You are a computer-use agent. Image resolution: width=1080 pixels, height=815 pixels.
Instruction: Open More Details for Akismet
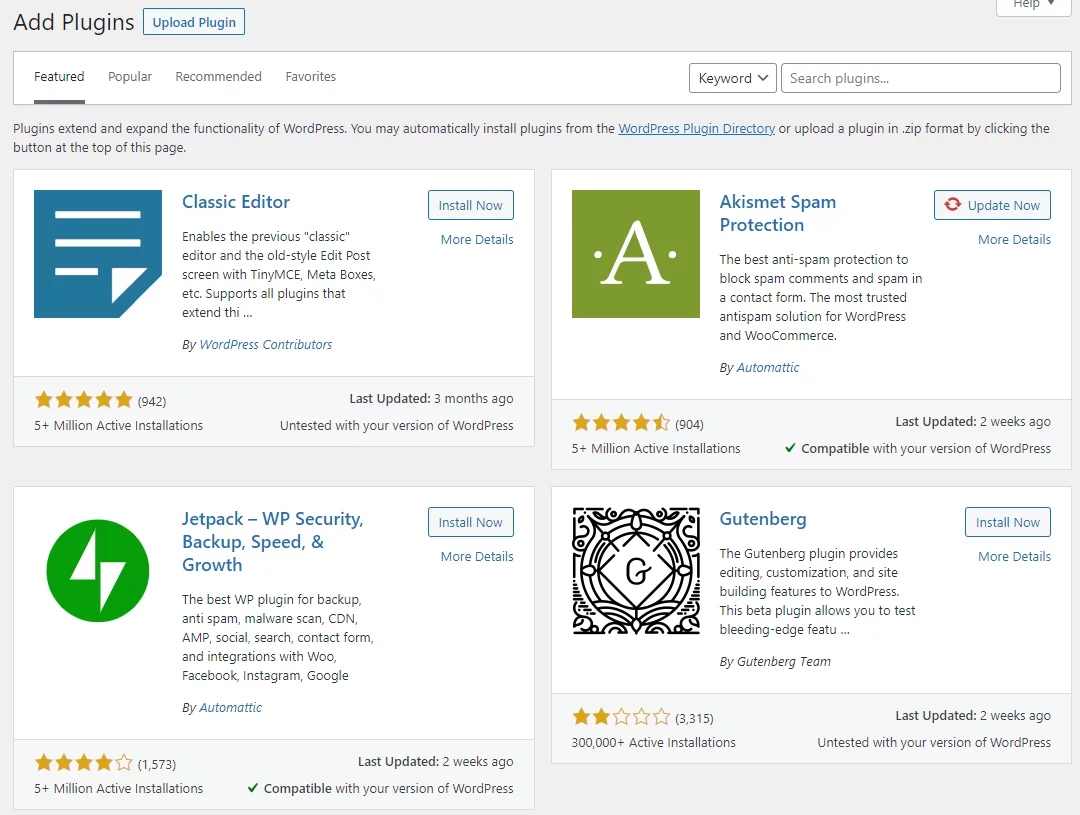(x=1015, y=240)
